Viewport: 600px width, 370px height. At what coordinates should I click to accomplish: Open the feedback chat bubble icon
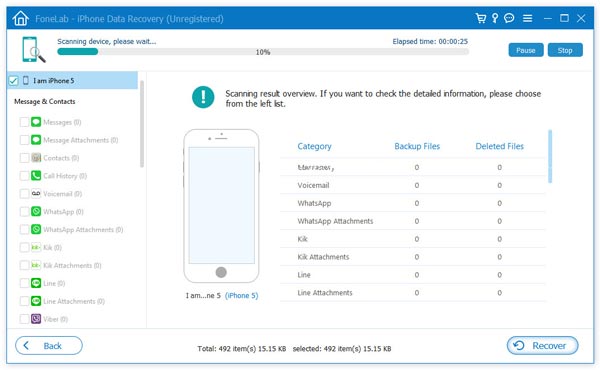click(x=509, y=18)
